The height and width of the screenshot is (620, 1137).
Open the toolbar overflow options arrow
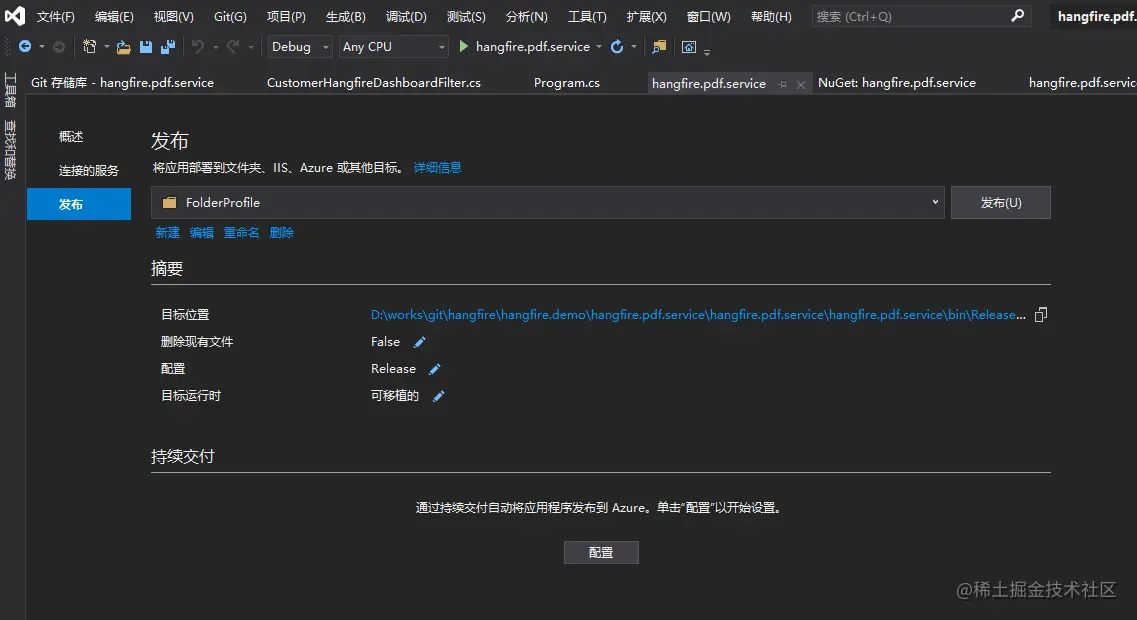click(x=707, y=52)
